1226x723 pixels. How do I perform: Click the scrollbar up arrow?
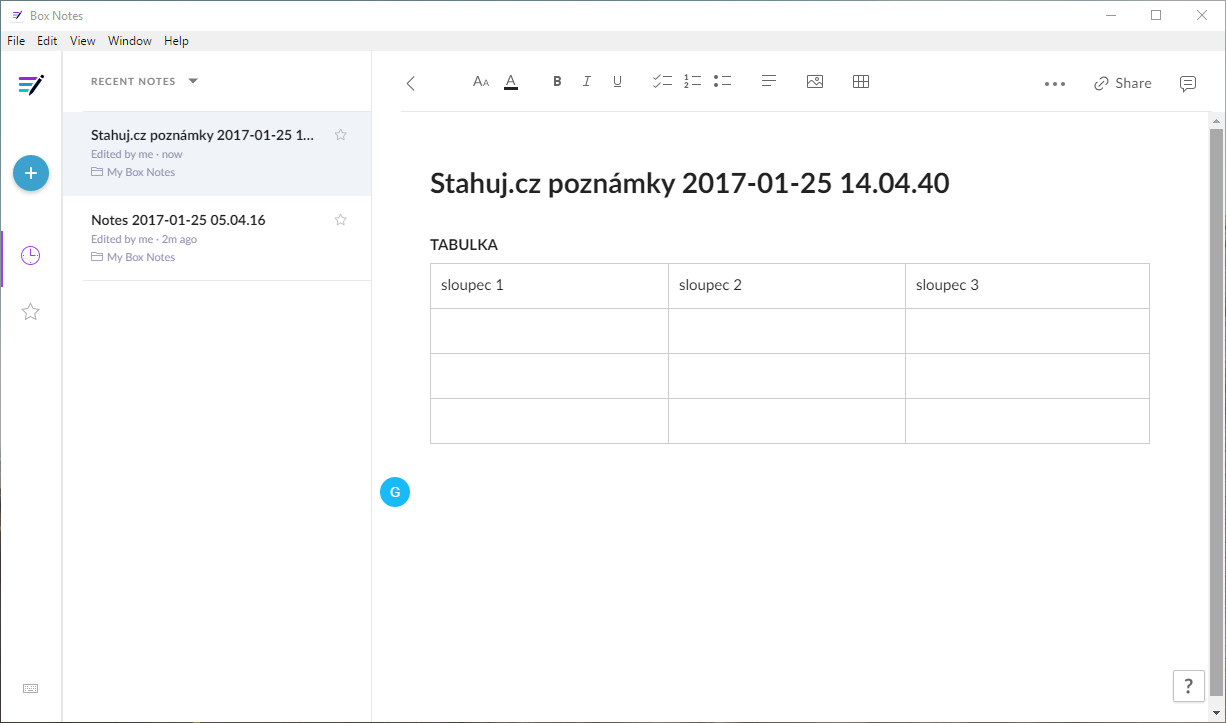(1216, 119)
